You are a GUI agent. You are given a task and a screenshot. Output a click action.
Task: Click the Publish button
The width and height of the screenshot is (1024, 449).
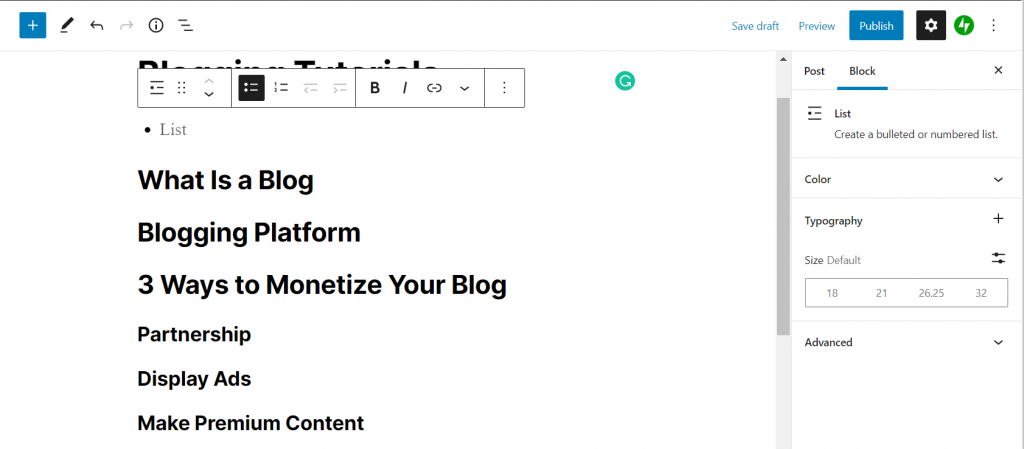[x=876, y=25]
